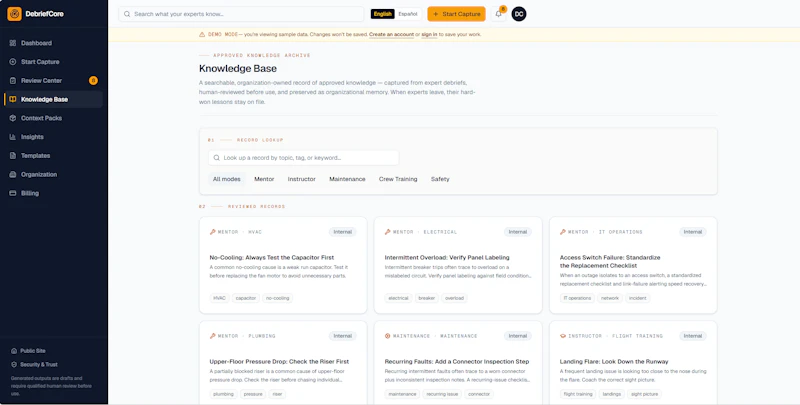
Task: Click the Templates document icon
Action: point(13,156)
